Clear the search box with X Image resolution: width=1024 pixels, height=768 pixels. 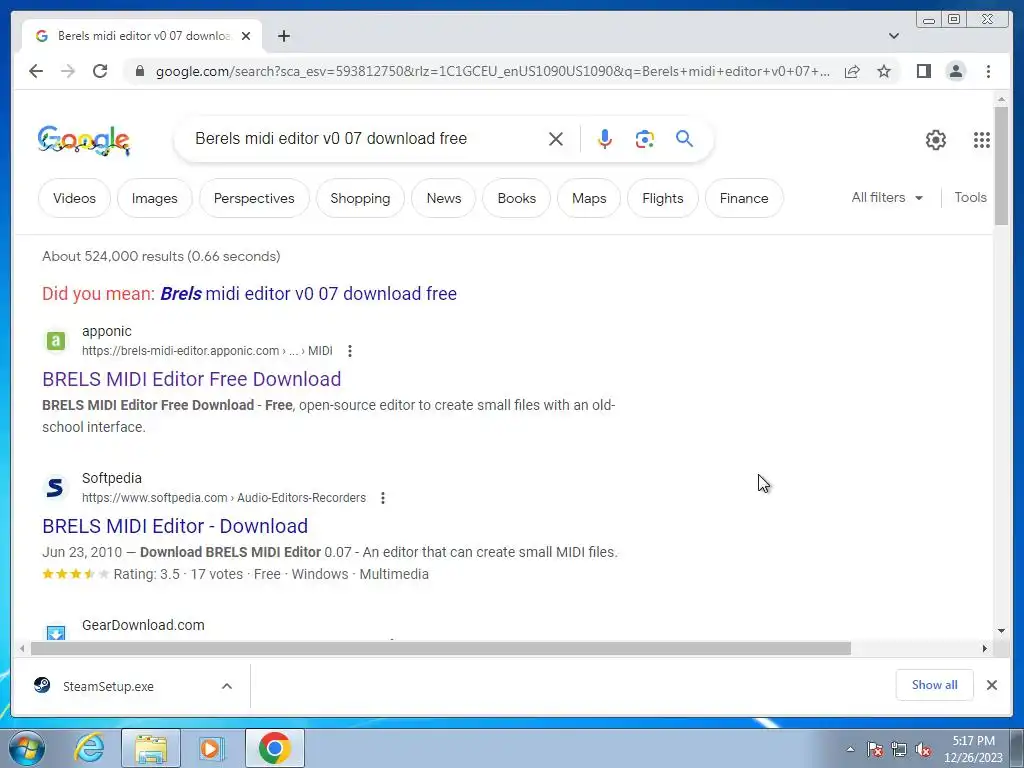pos(556,138)
